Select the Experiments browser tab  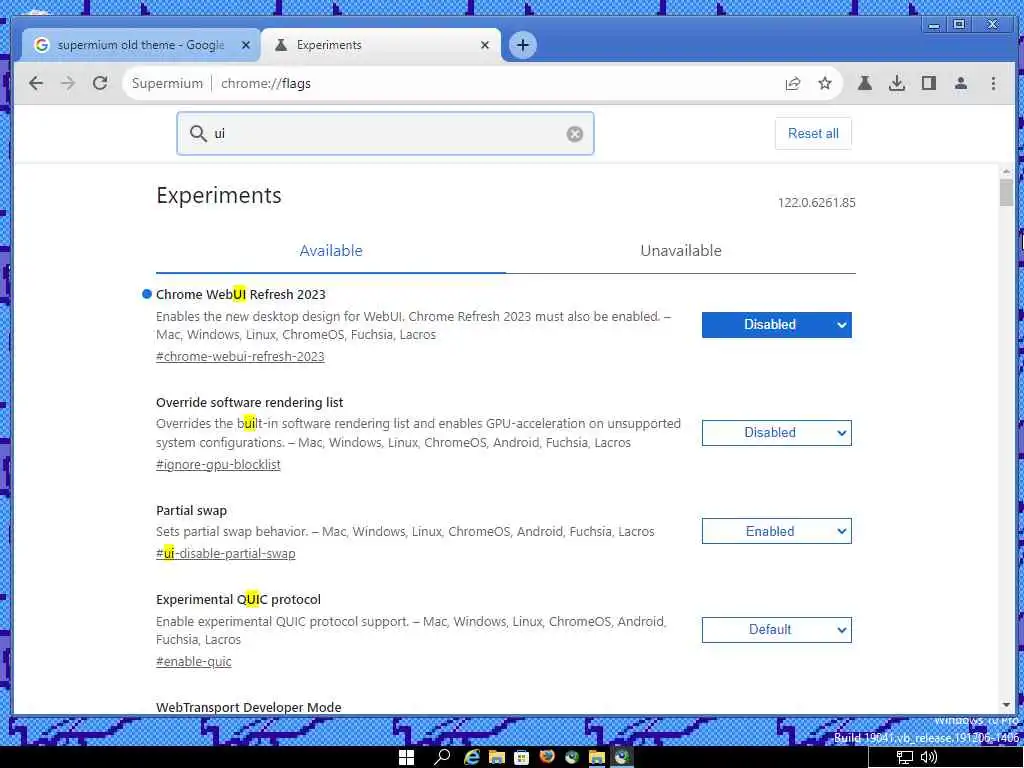pyautogui.click(x=381, y=45)
